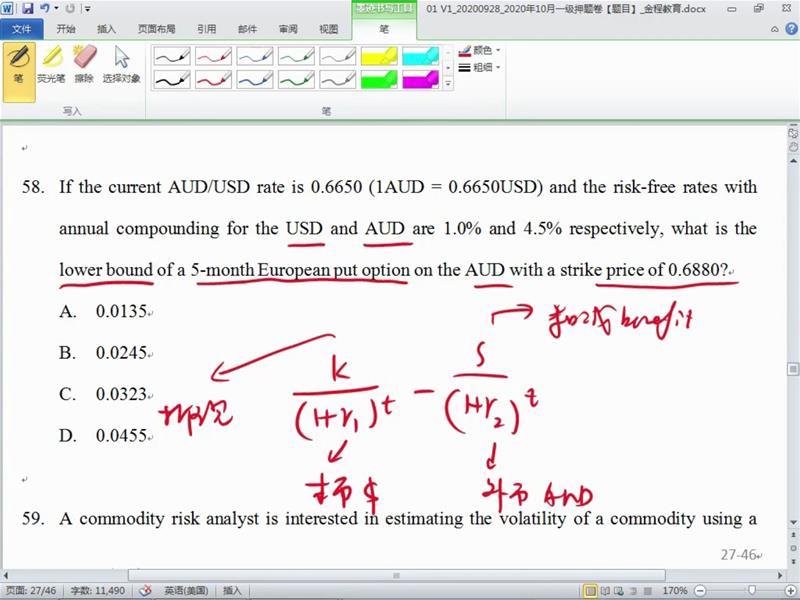800x600 pixels.
Task: Click the Save icon in quick access toolbar
Action: pyautogui.click(x=27, y=8)
